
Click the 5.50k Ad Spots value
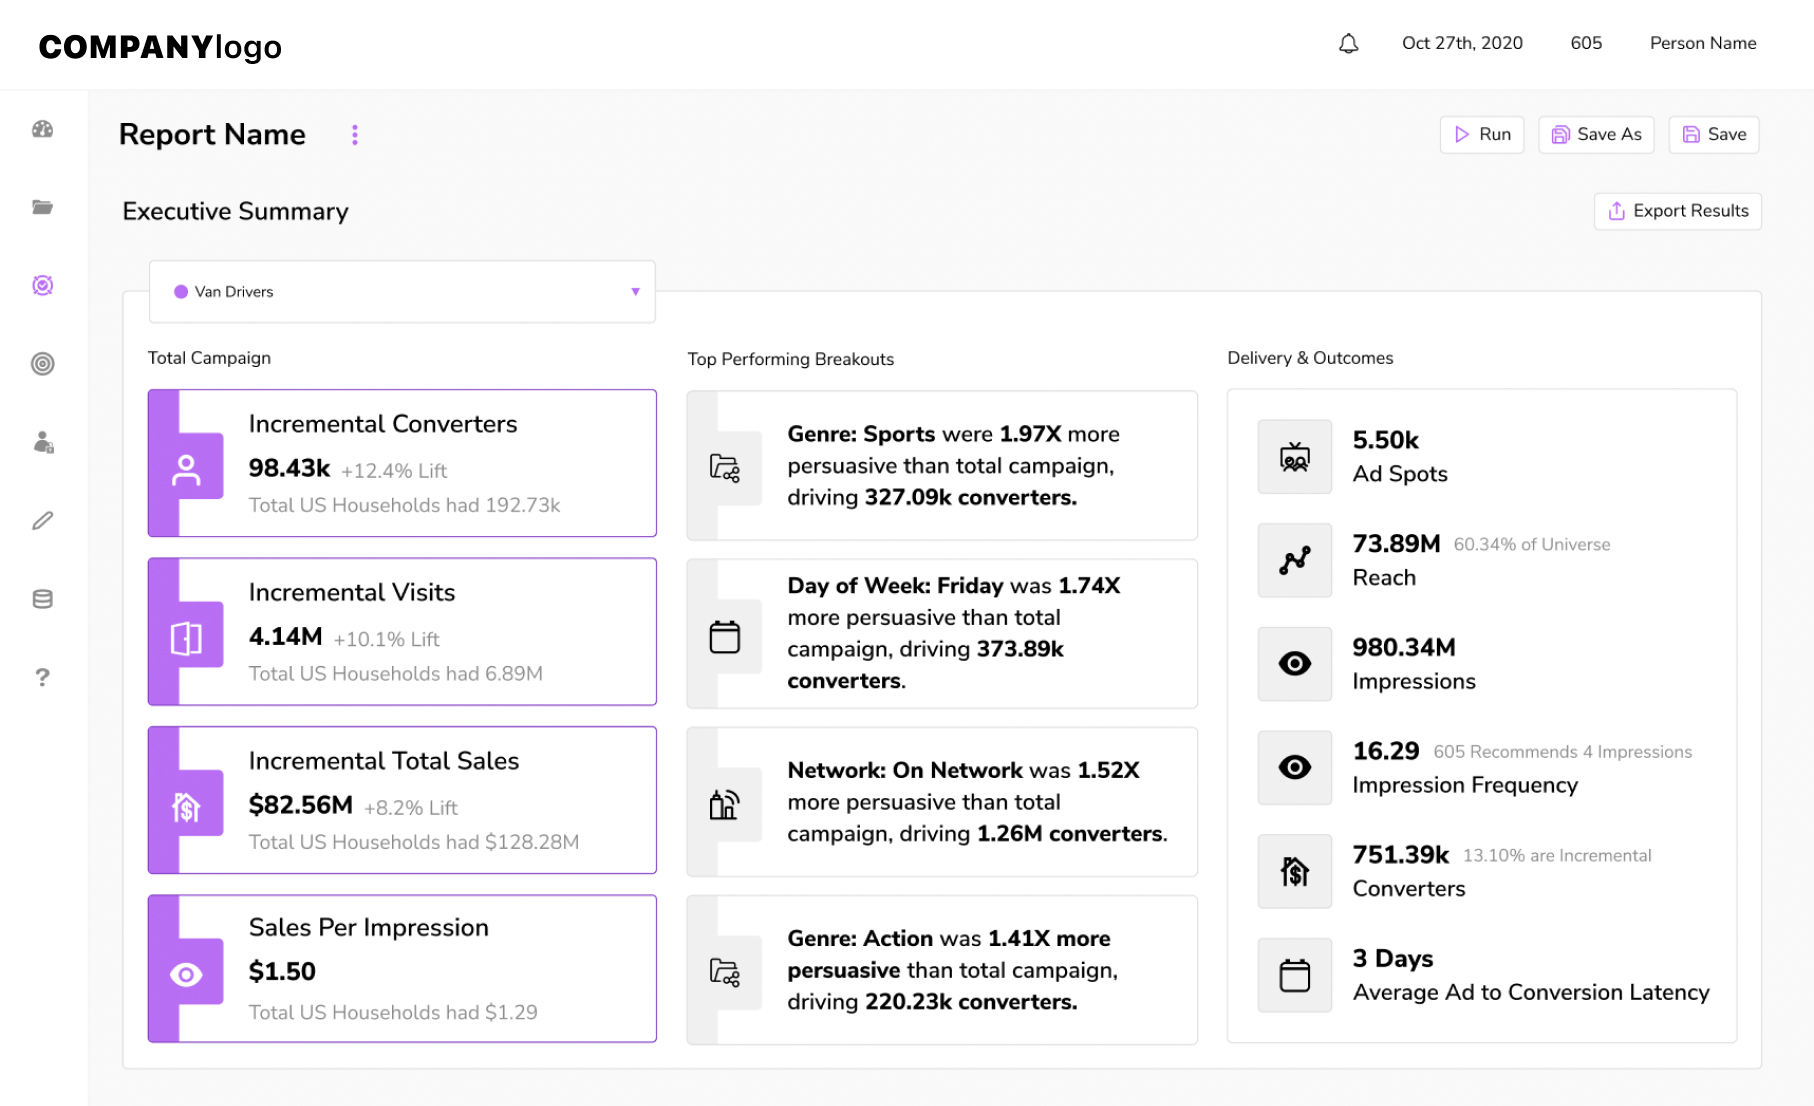pyautogui.click(x=1385, y=440)
